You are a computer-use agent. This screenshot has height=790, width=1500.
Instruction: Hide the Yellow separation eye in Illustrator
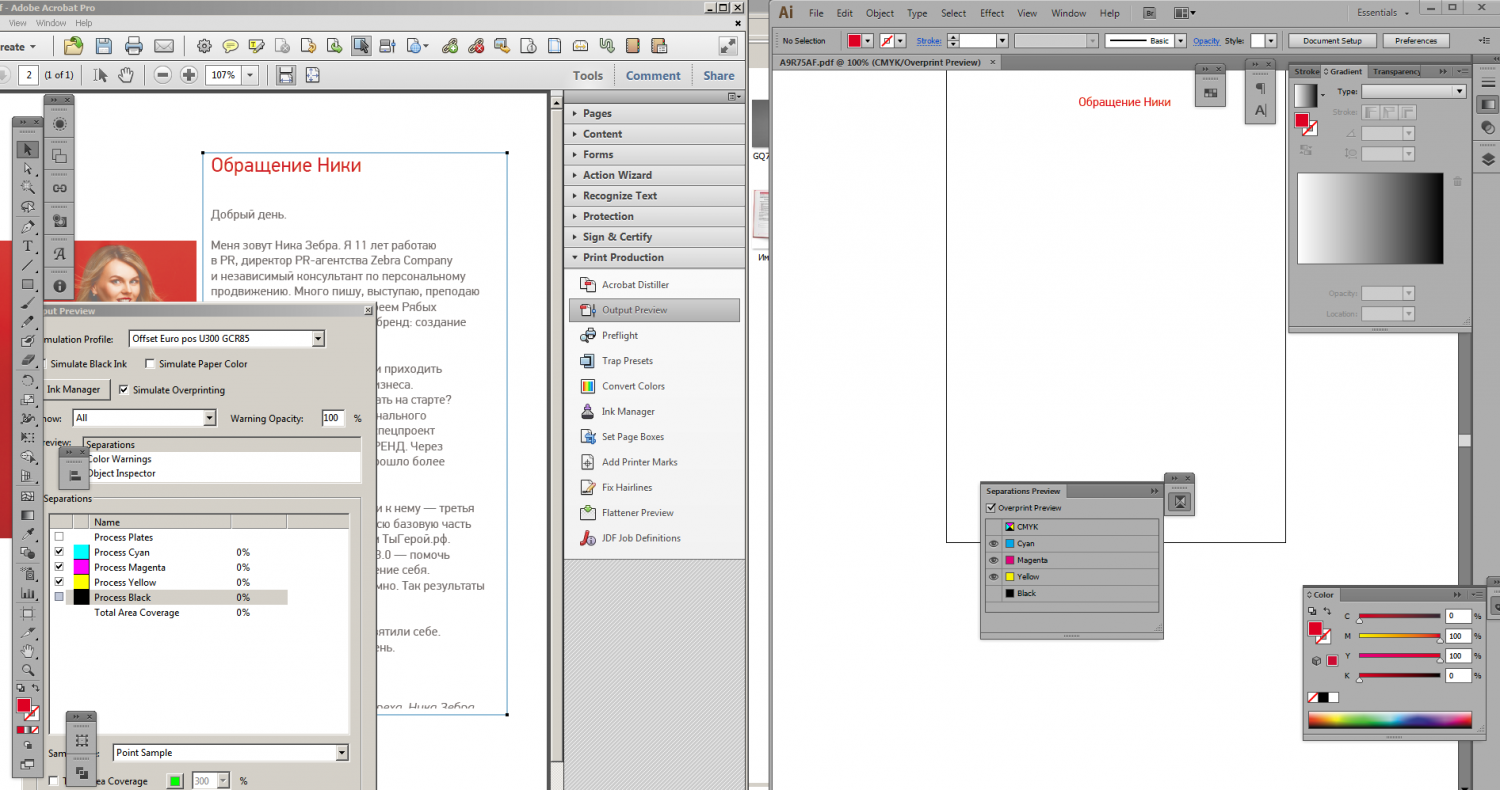coord(994,577)
